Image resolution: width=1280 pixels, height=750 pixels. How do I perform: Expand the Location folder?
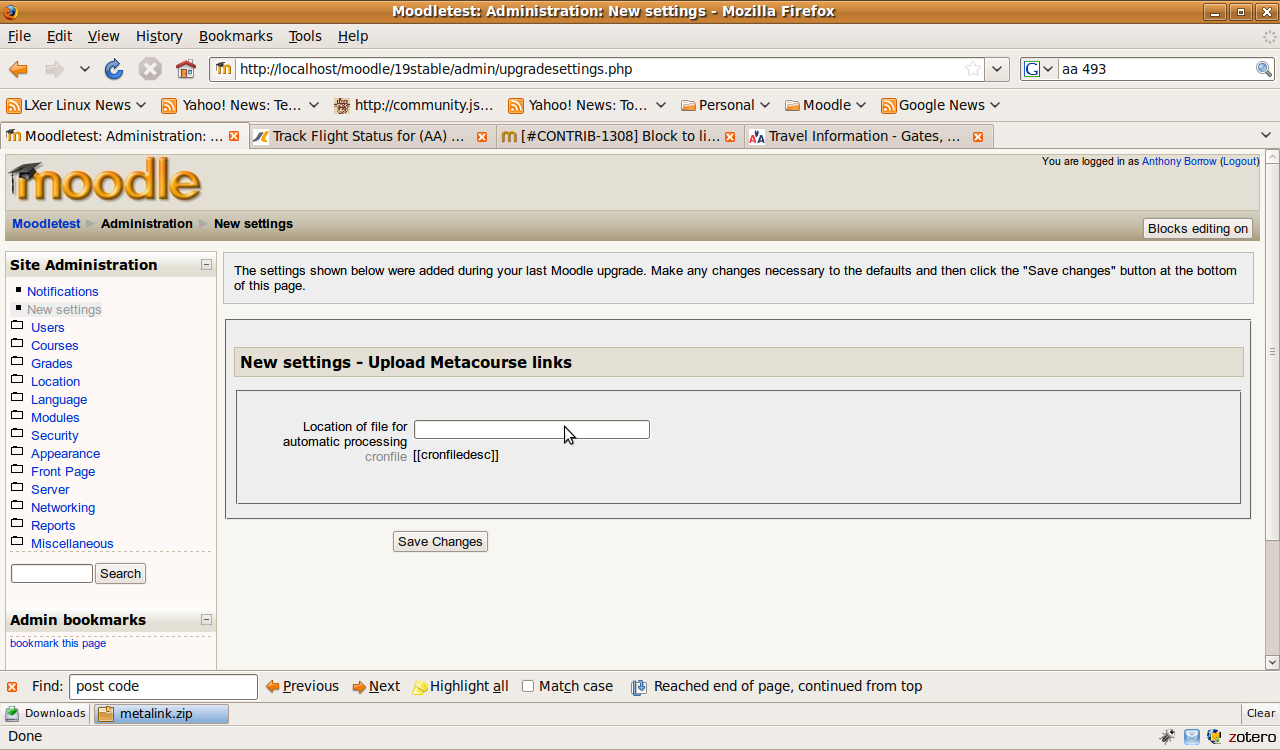pyautogui.click(x=55, y=382)
